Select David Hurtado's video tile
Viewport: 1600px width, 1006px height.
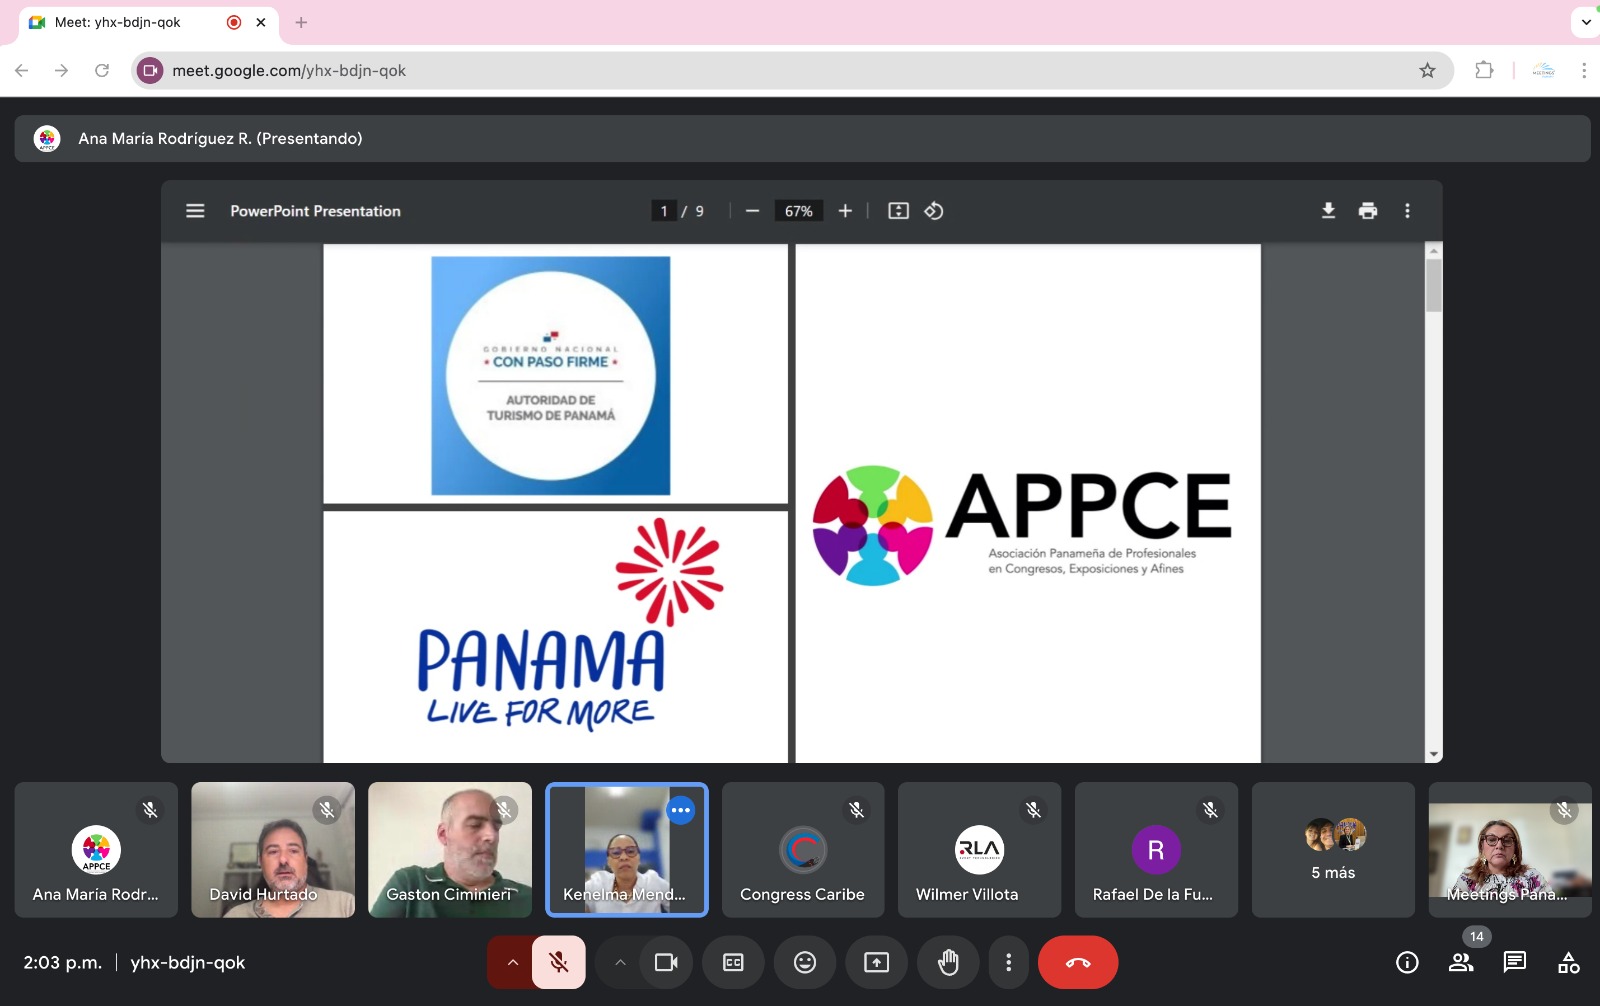[x=273, y=850]
